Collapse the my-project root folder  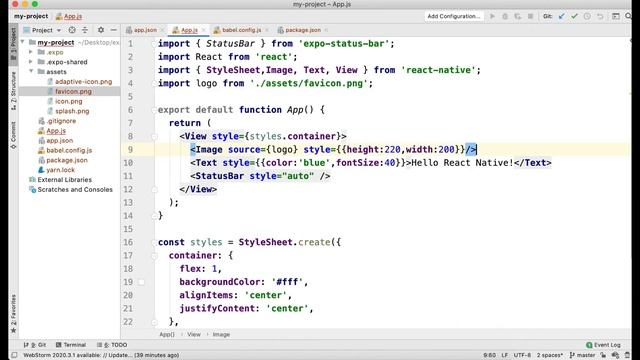click(x=22, y=42)
